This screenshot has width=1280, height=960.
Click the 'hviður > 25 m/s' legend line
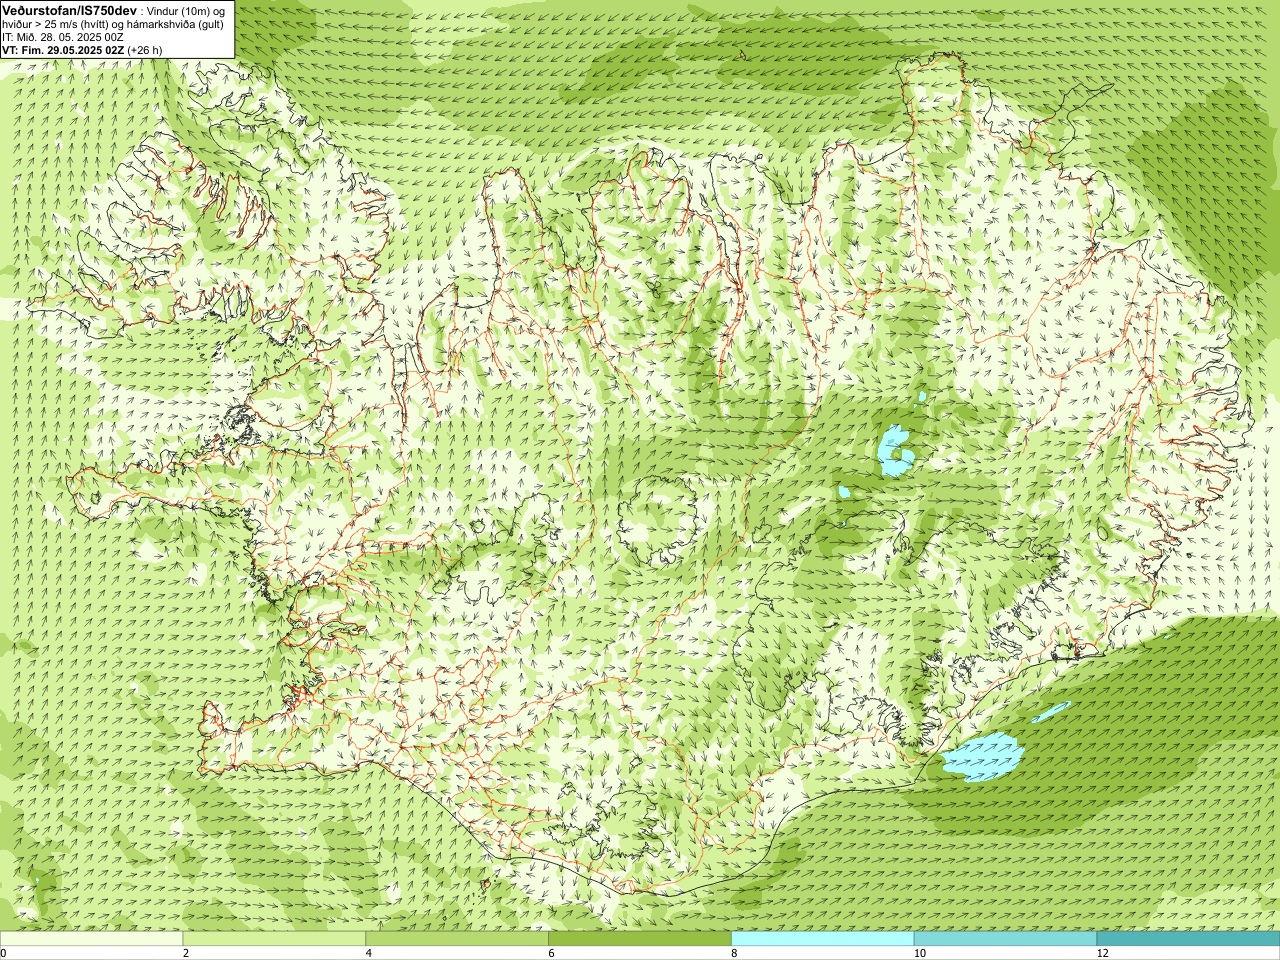click(113, 24)
